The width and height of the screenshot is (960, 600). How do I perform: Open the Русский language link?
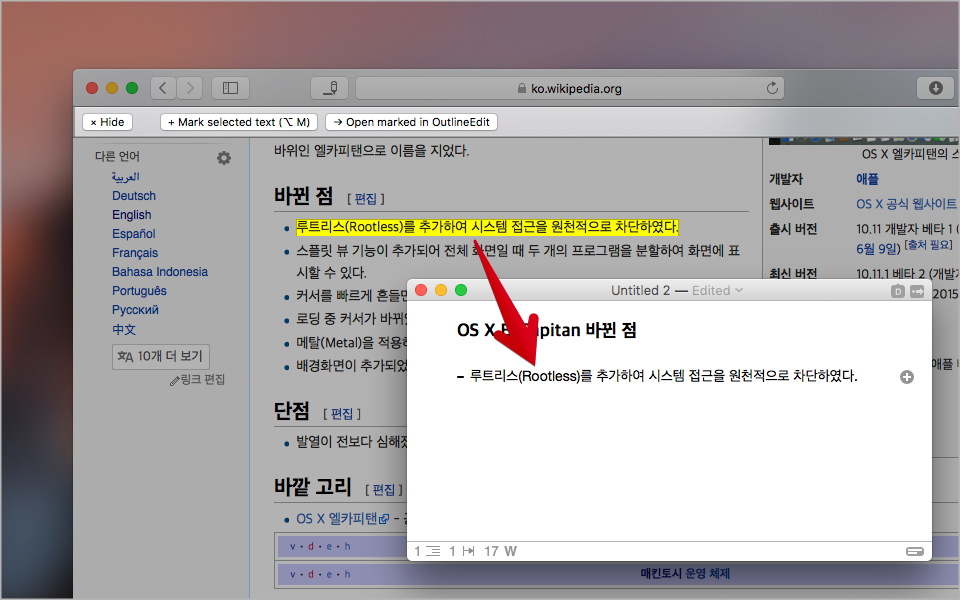click(135, 310)
